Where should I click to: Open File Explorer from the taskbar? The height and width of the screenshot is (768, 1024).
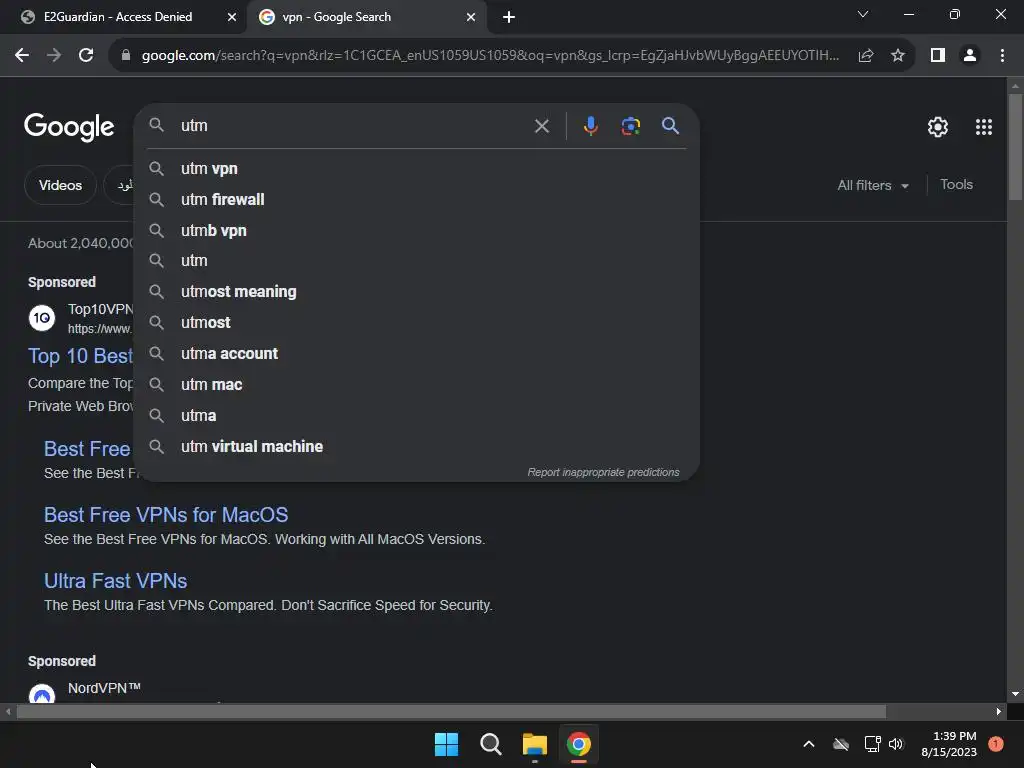coord(535,744)
